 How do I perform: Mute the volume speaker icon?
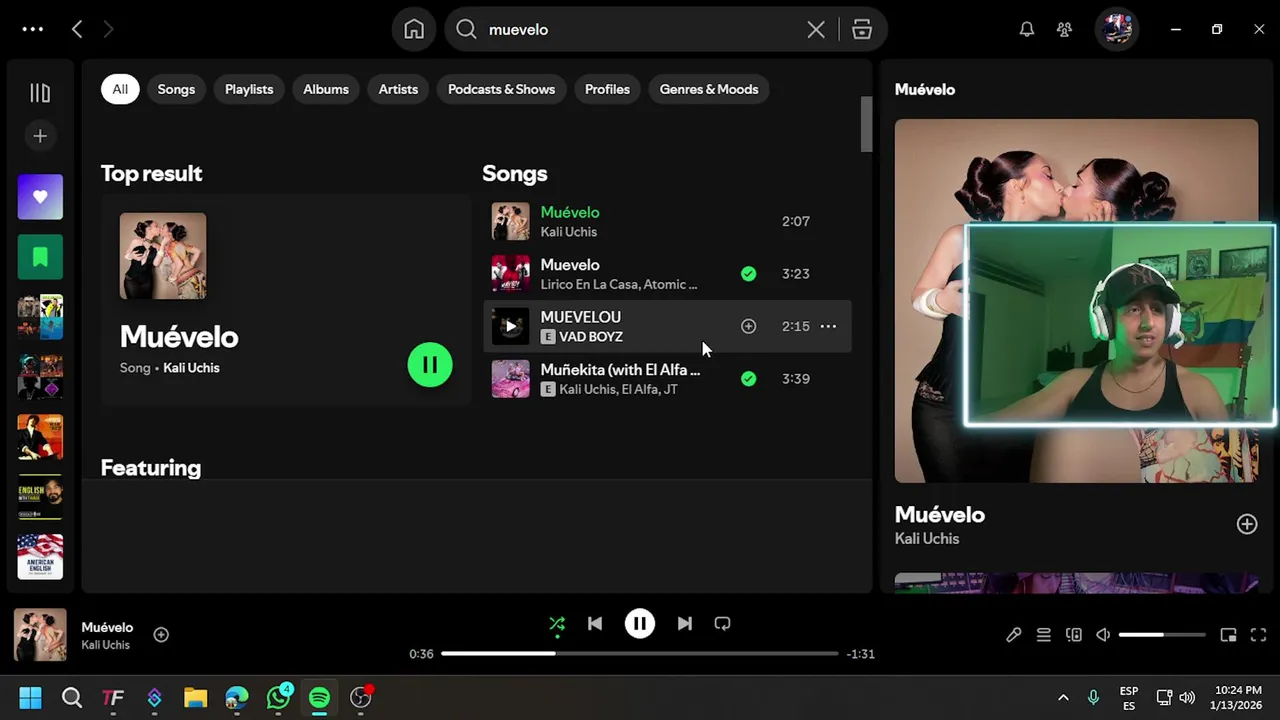coord(1103,635)
